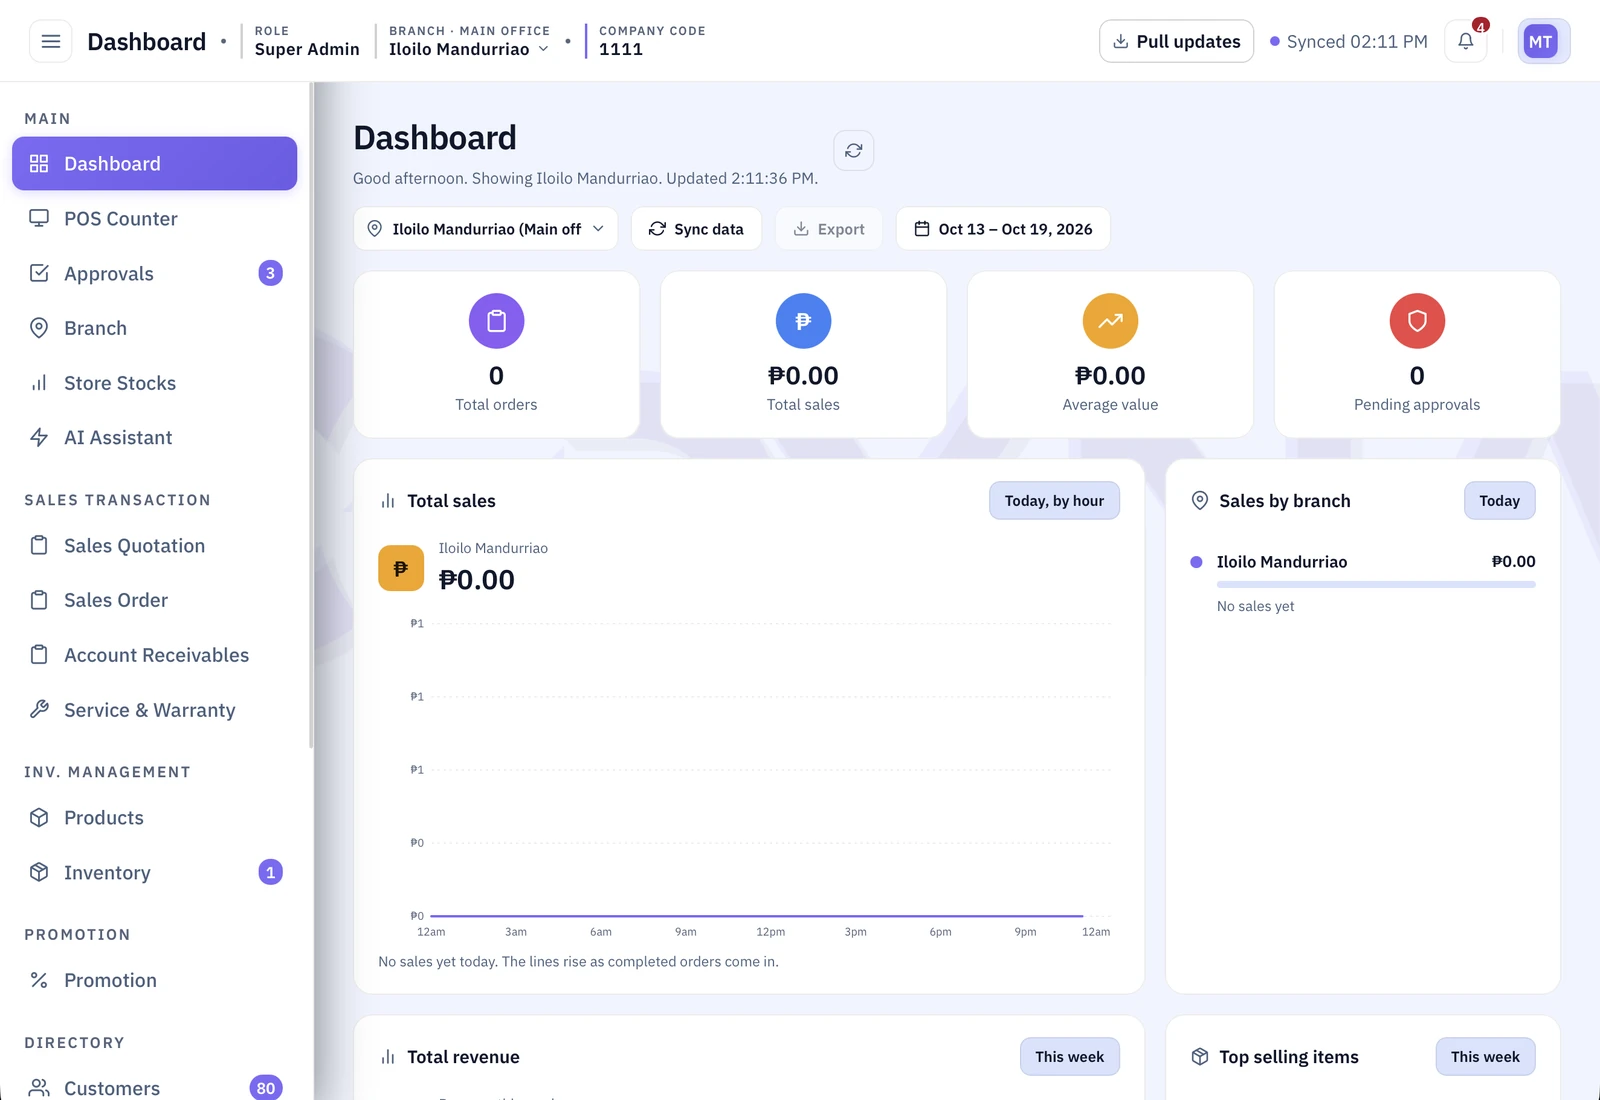Click the Approvals badge showing 3
Viewport: 1600px width, 1100px height.
270,273
